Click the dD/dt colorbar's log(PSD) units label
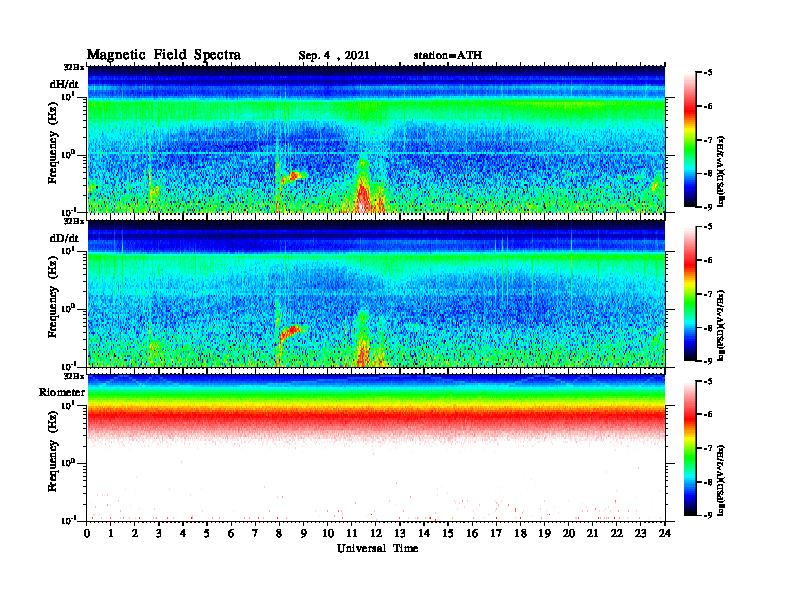The height and width of the screenshot is (612, 792). [x=721, y=325]
